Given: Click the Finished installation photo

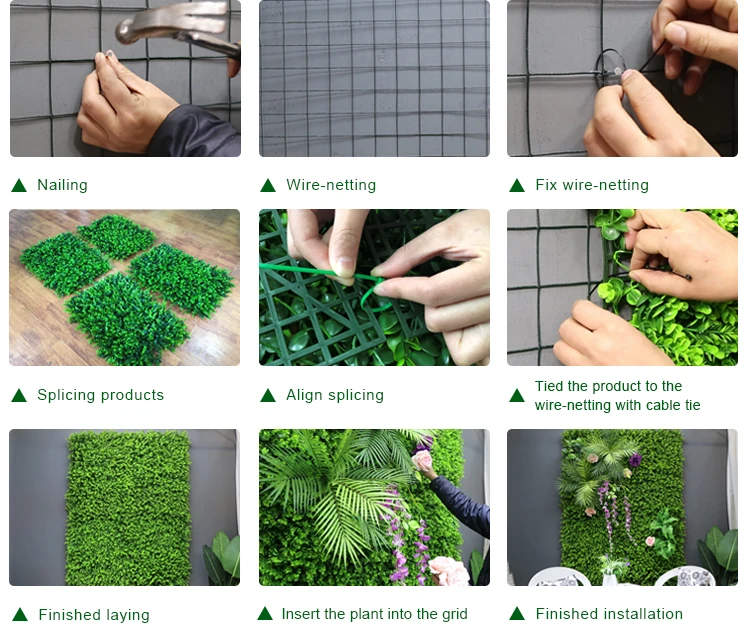Looking at the screenshot, I should [622, 507].
